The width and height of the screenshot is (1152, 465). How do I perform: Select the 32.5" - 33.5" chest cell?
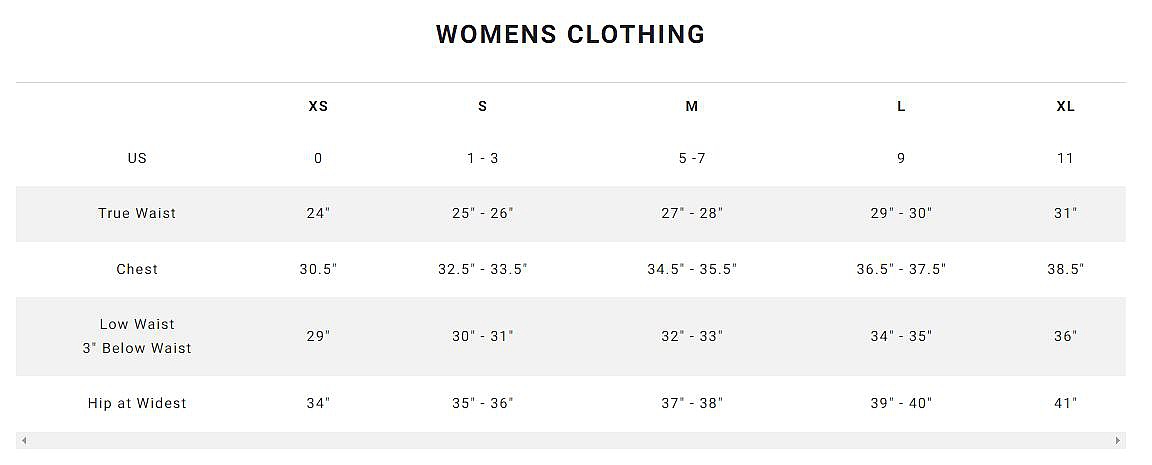coord(483,270)
